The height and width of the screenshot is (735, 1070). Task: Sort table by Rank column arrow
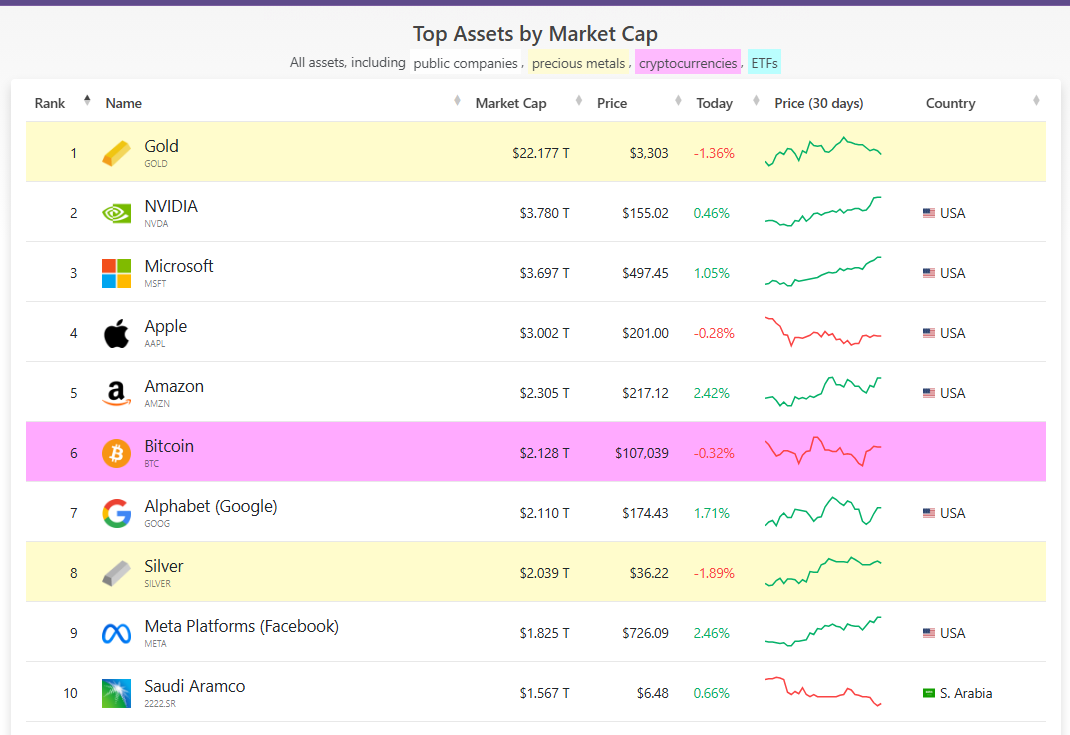87,100
